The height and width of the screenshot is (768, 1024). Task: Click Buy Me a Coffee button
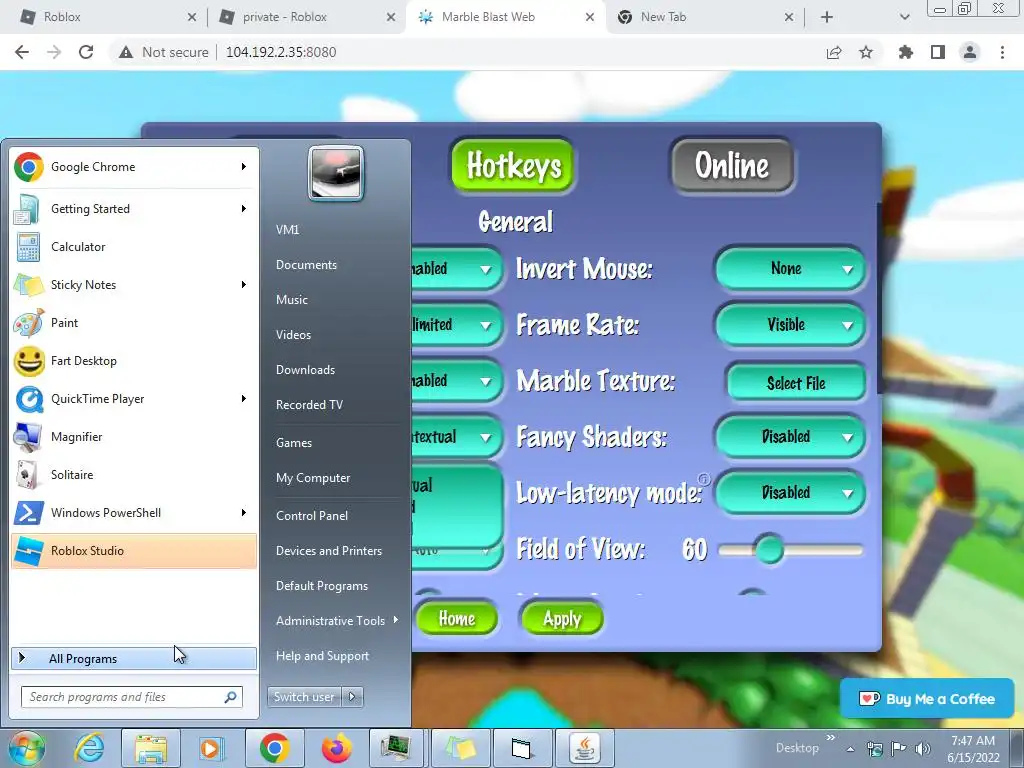coord(927,699)
